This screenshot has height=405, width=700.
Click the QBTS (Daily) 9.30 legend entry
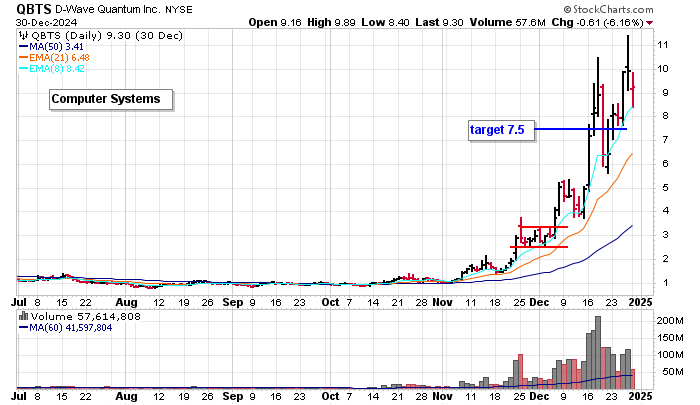(x=107, y=36)
